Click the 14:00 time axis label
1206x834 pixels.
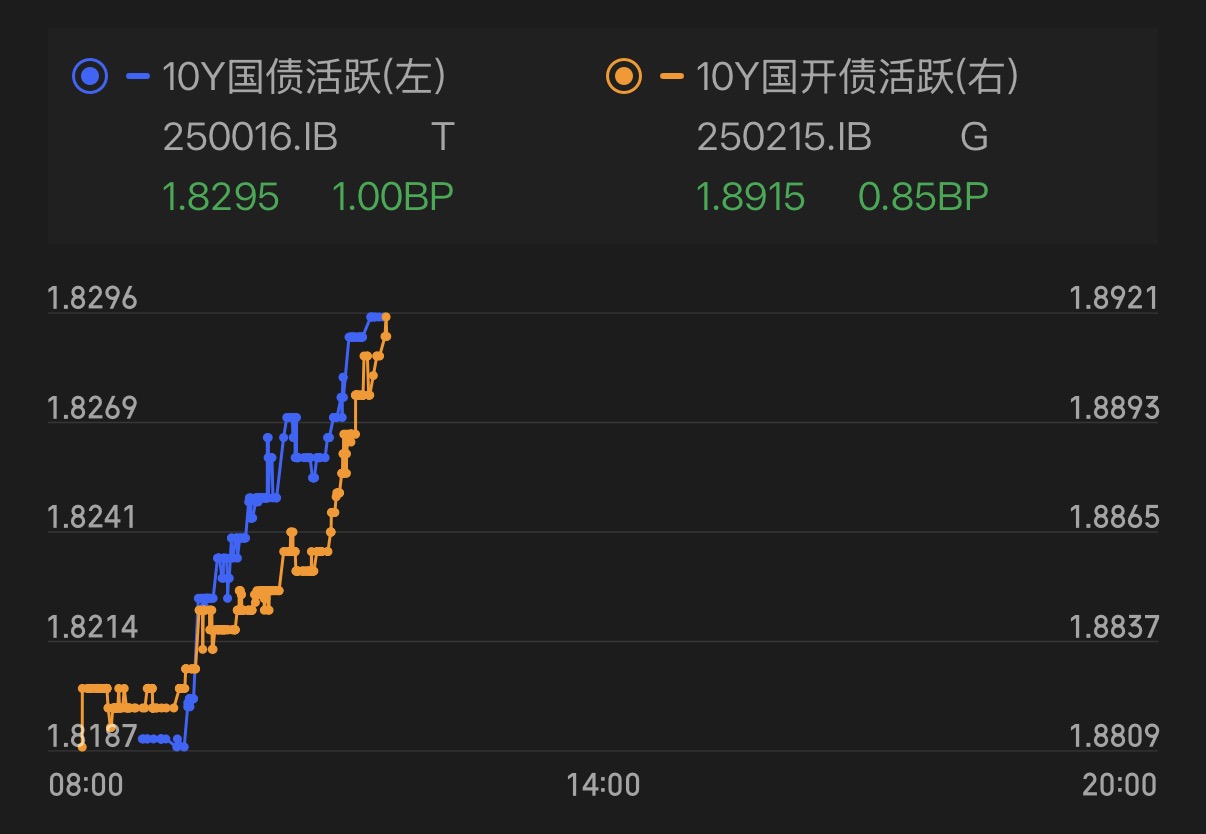tap(603, 784)
